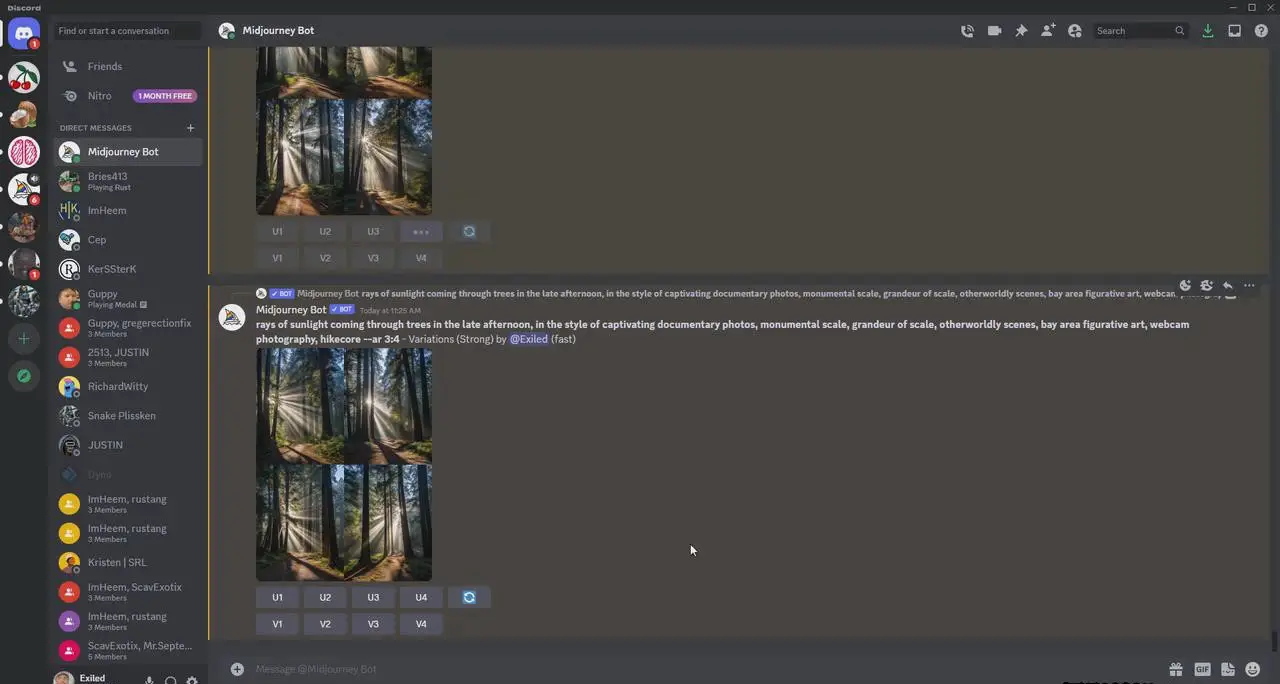
Task: Create a new direct message
Action: click(x=190, y=128)
